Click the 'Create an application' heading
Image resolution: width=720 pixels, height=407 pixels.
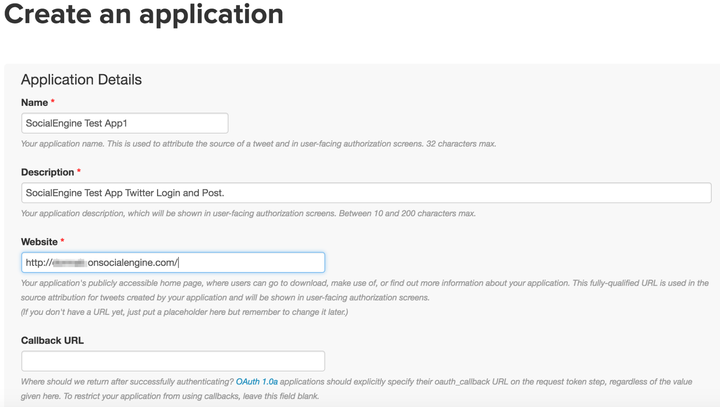[144, 14]
